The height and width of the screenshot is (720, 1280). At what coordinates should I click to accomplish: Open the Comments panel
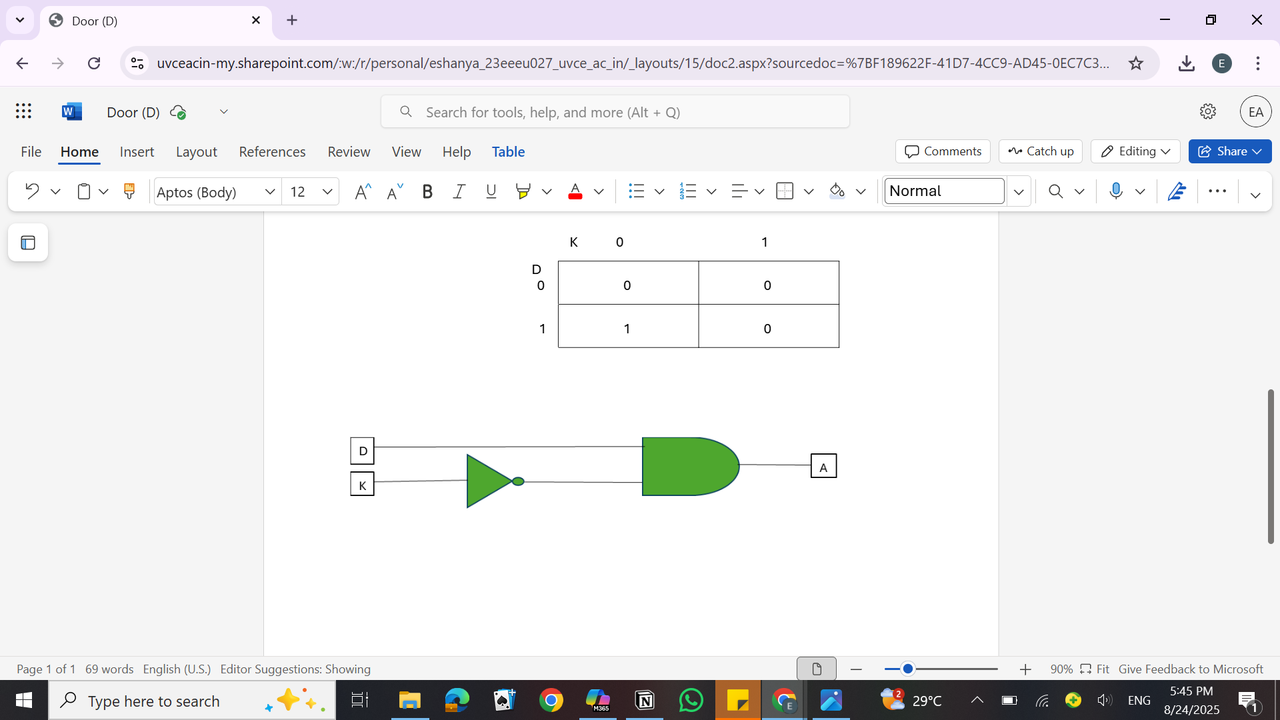[941, 151]
